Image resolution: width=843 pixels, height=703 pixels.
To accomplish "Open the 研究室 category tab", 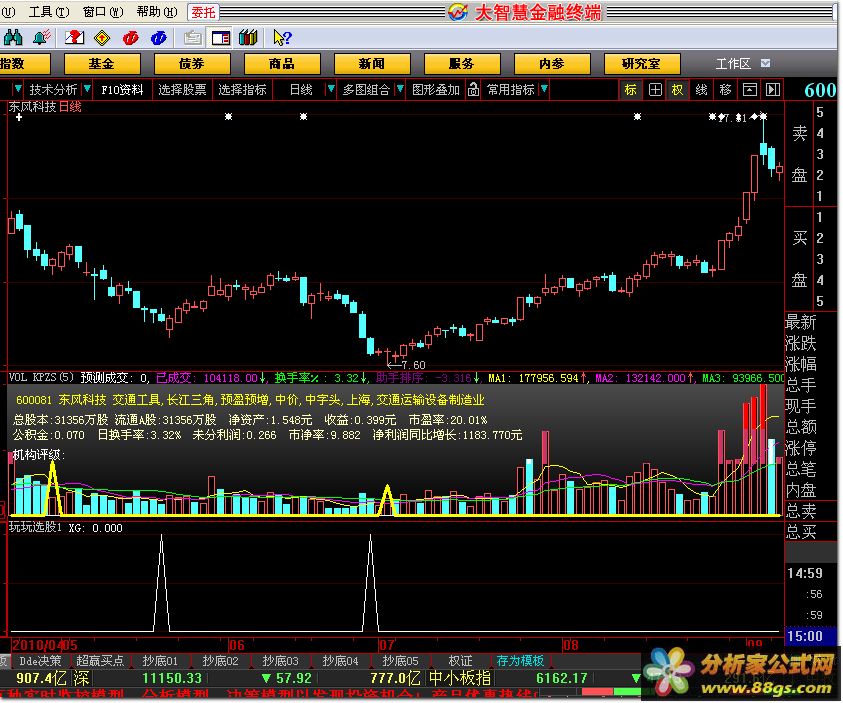I will [x=642, y=64].
